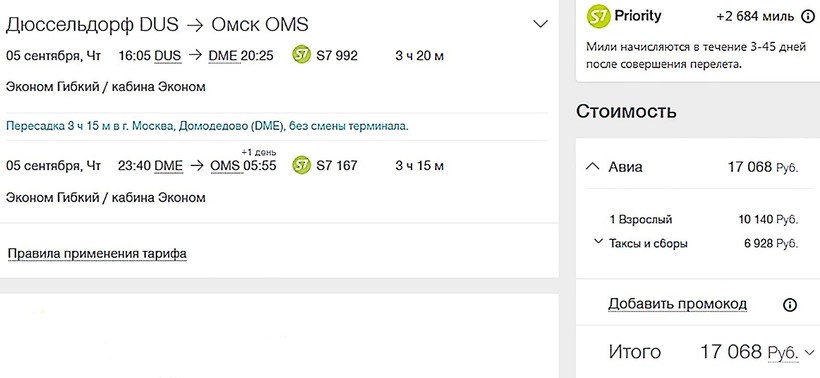Click OMS airport code at 05:55
The height and width of the screenshot is (378, 820).
[x=225, y=166]
